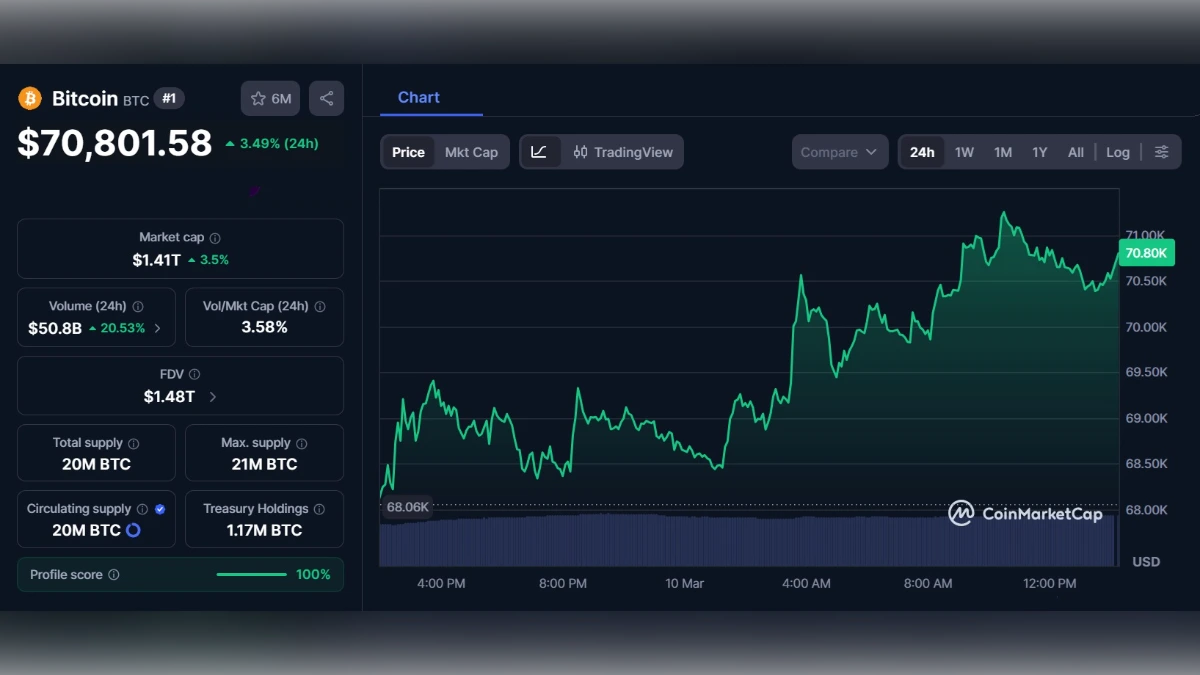1200x675 pixels.
Task: Click the Bitcoin logo icon
Action: pyautogui.click(x=30, y=98)
